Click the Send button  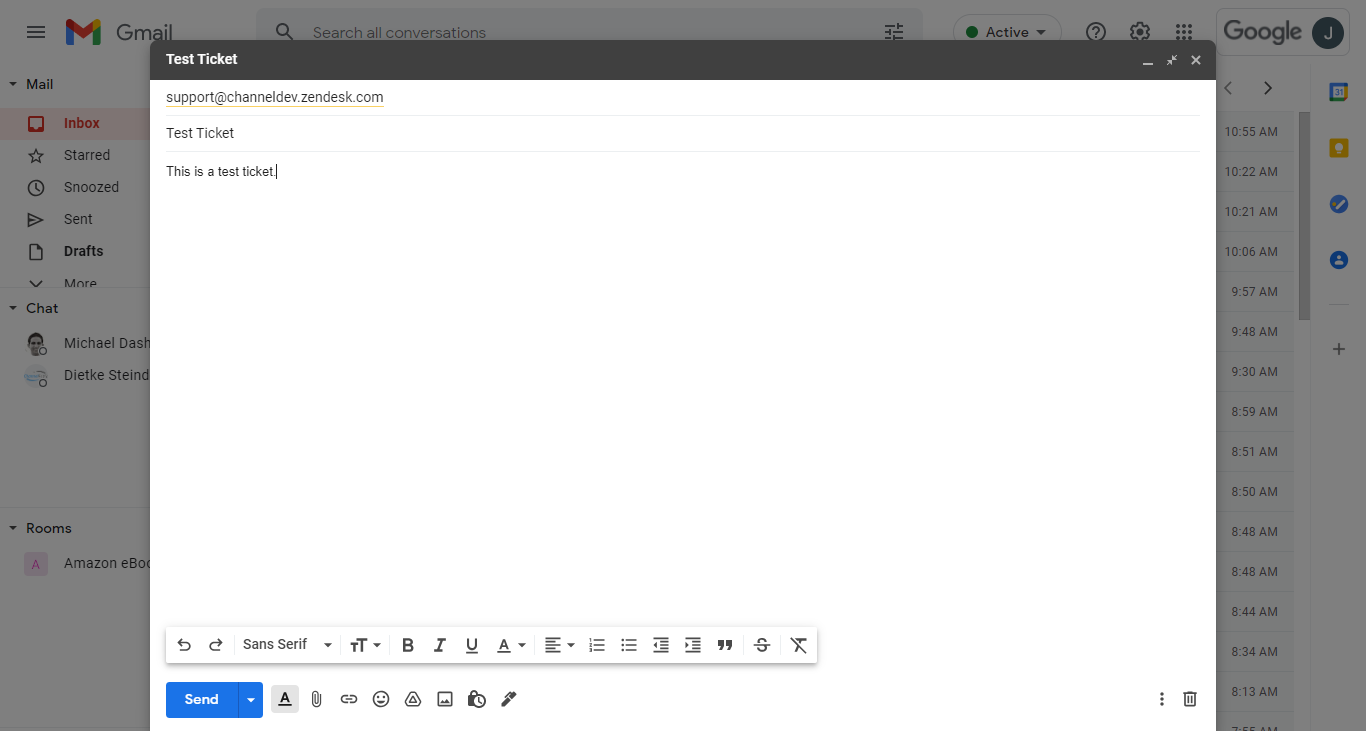pyautogui.click(x=200, y=699)
